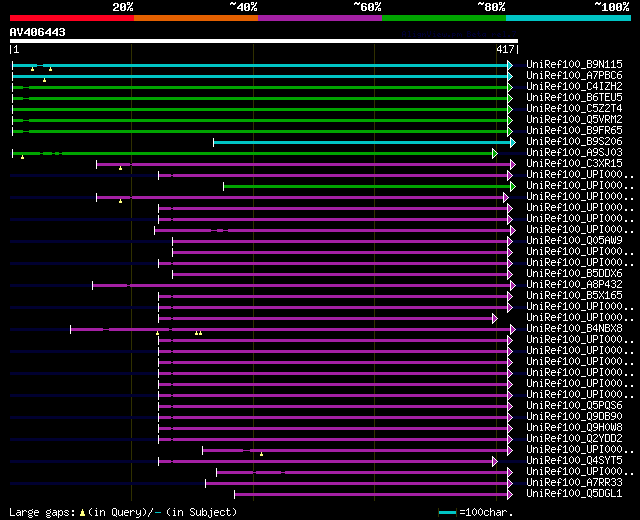Click the yellow gap marker on the A9SJ03 row
This screenshot has width=640, height=520.
(22, 157)
